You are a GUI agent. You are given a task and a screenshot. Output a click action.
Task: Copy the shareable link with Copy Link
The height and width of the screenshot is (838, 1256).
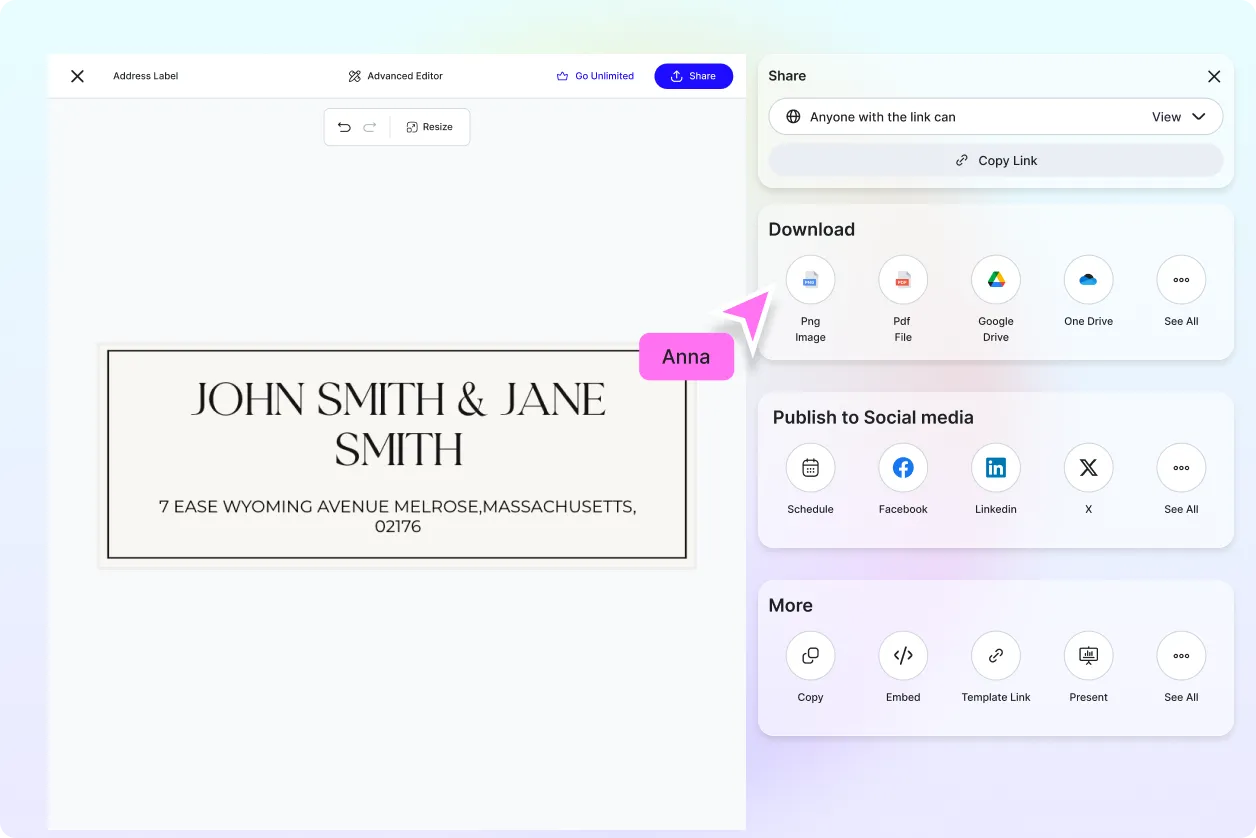coord(995,160)
